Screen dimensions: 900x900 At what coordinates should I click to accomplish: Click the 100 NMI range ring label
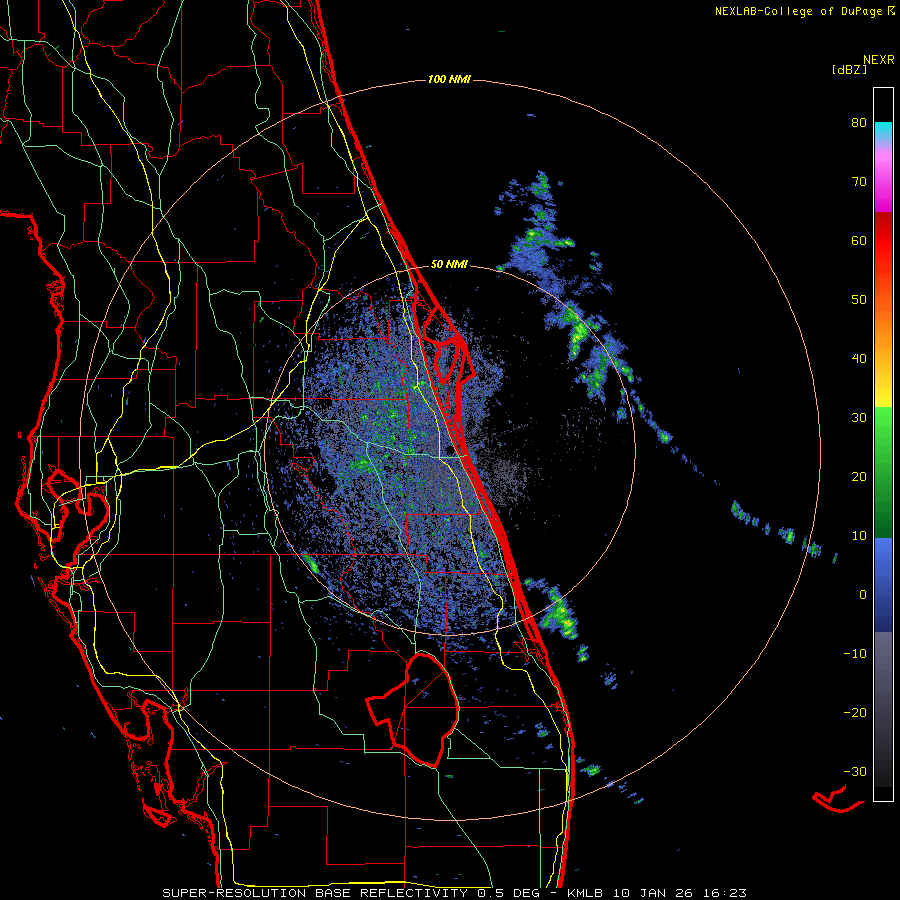pyautogui.click(x=449, y=79)
